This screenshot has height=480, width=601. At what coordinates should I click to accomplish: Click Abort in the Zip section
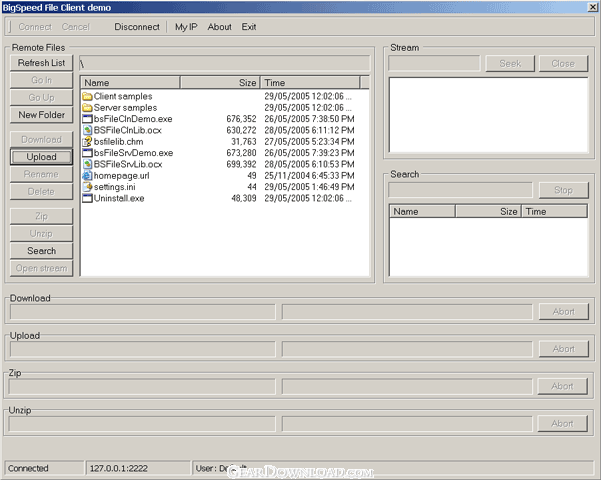point(562,386)
